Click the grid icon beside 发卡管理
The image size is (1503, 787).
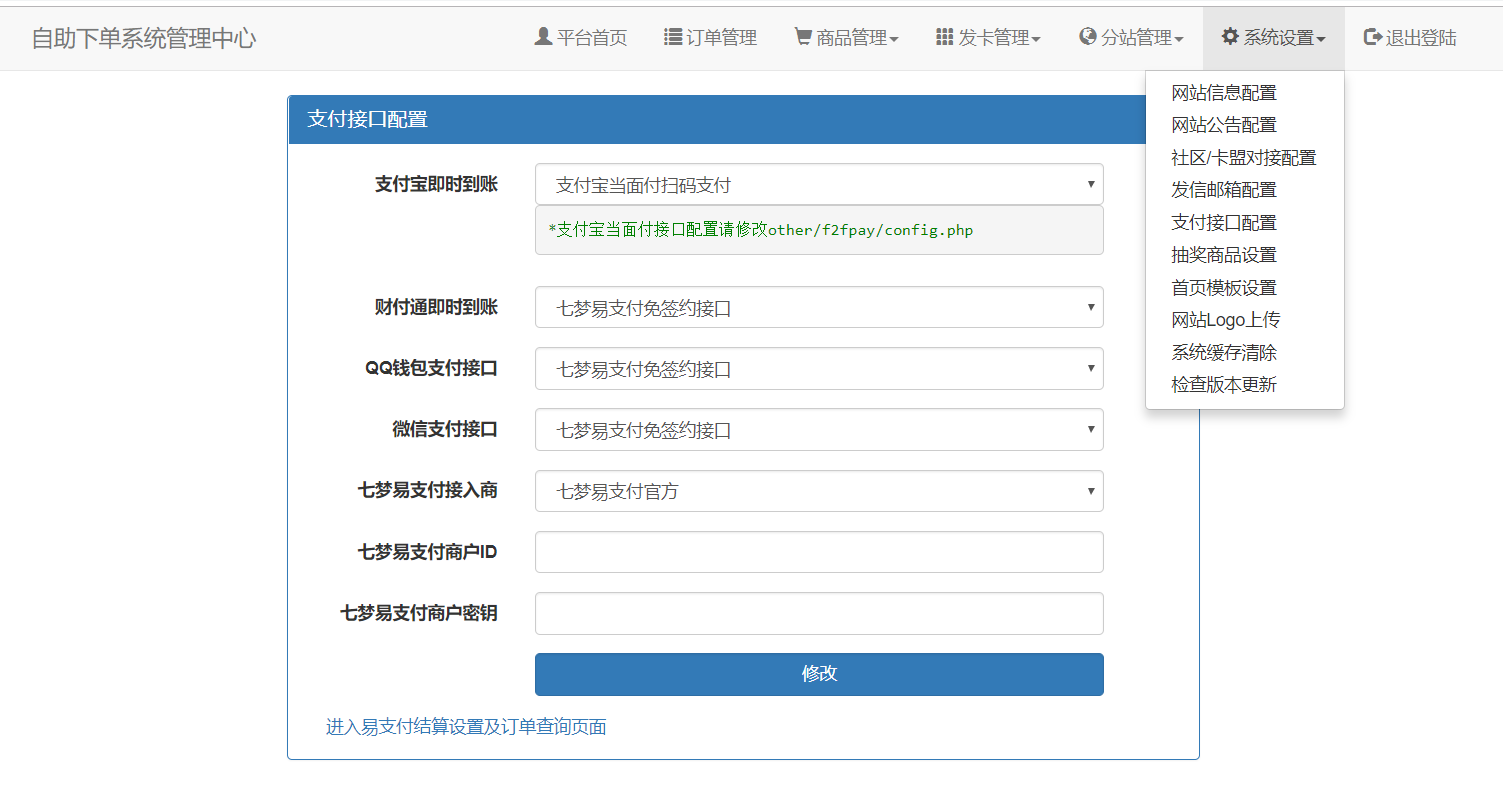944,37
